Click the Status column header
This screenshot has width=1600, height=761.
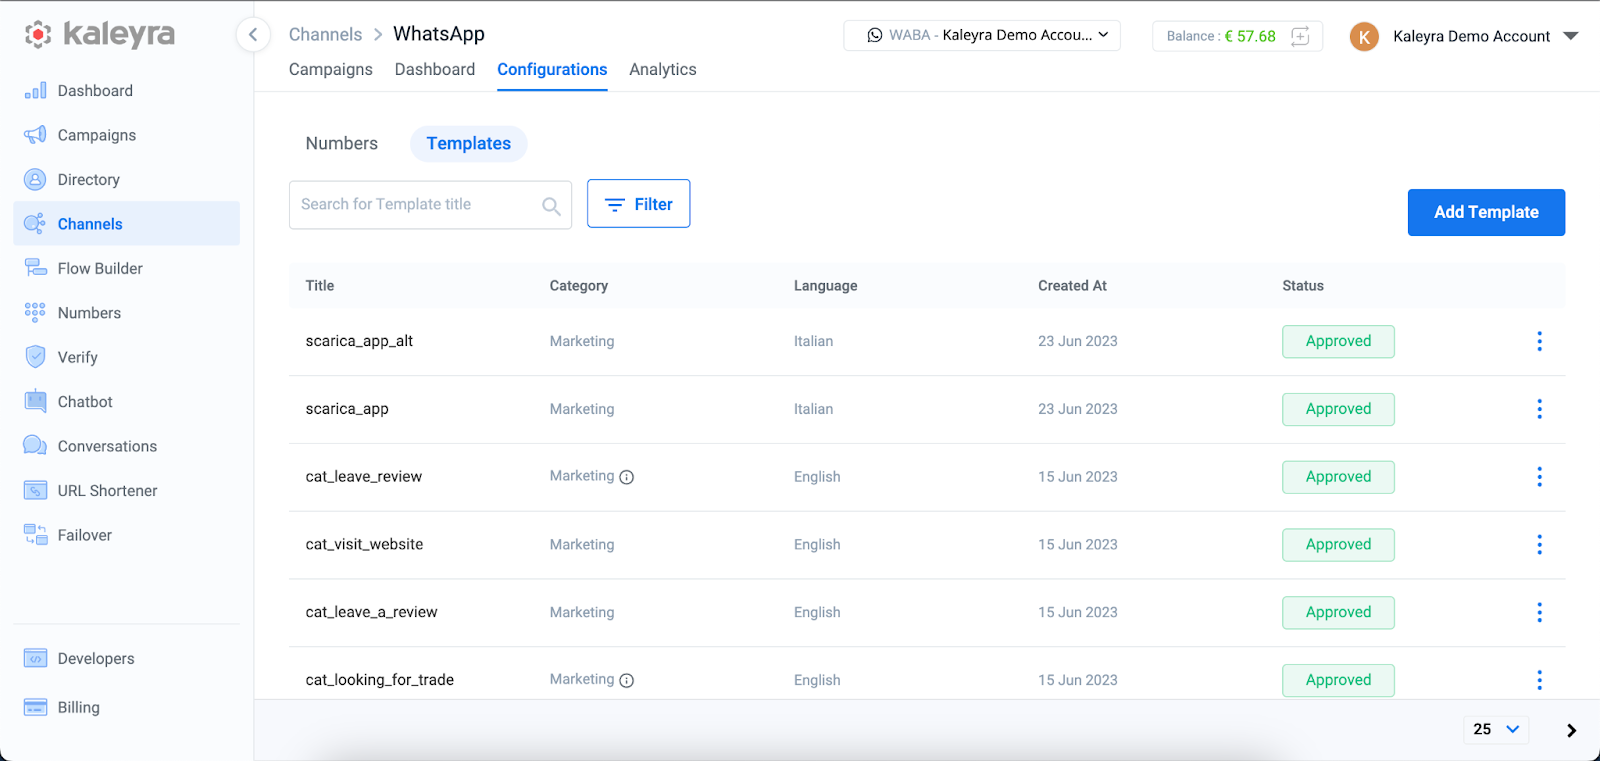coord(1303,286)
